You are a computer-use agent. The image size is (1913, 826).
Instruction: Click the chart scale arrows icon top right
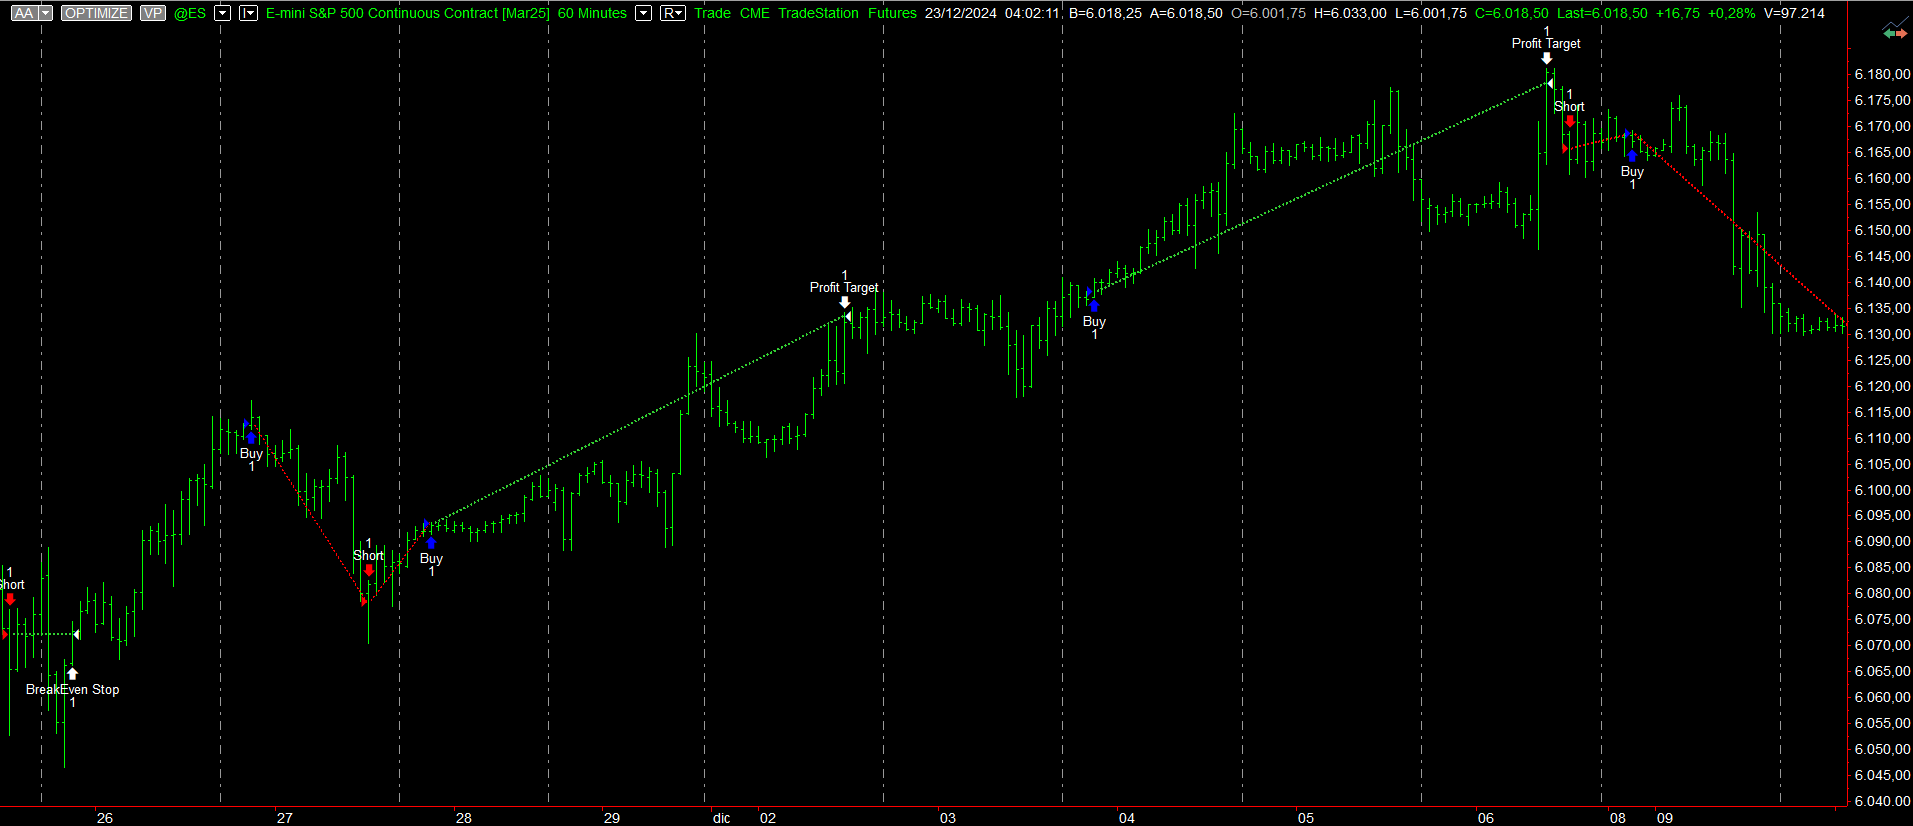click(1894, 33)
